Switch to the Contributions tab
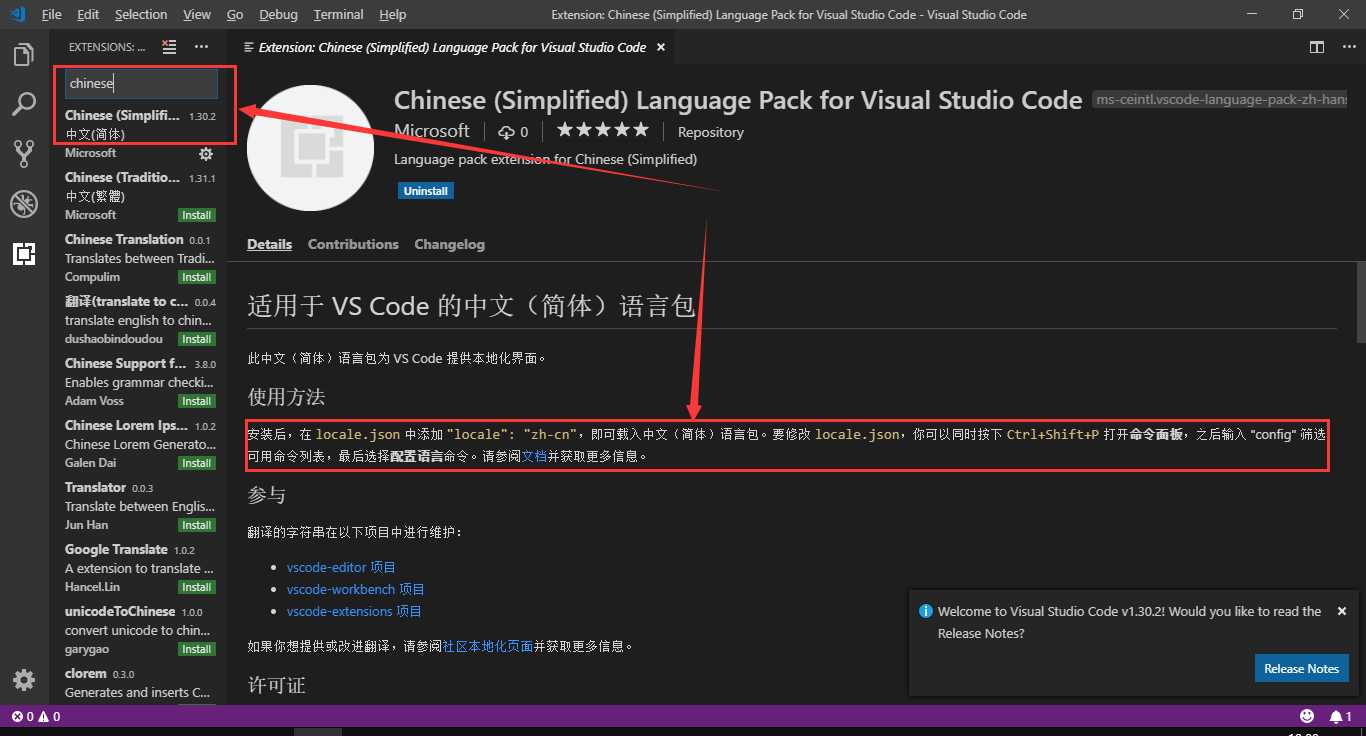The height and width of the screenshot is (736, 1366). pyautogui.click(x=353, y=244)
